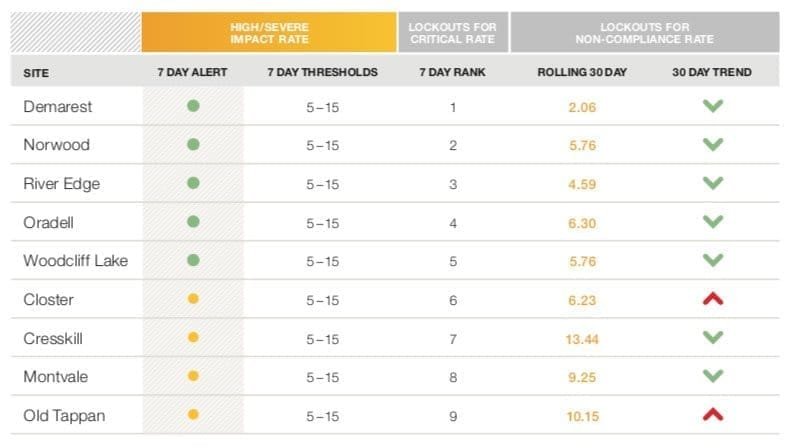Select the High/Severe Impact Rate header
792x448 pixels.
pos(269,31)
